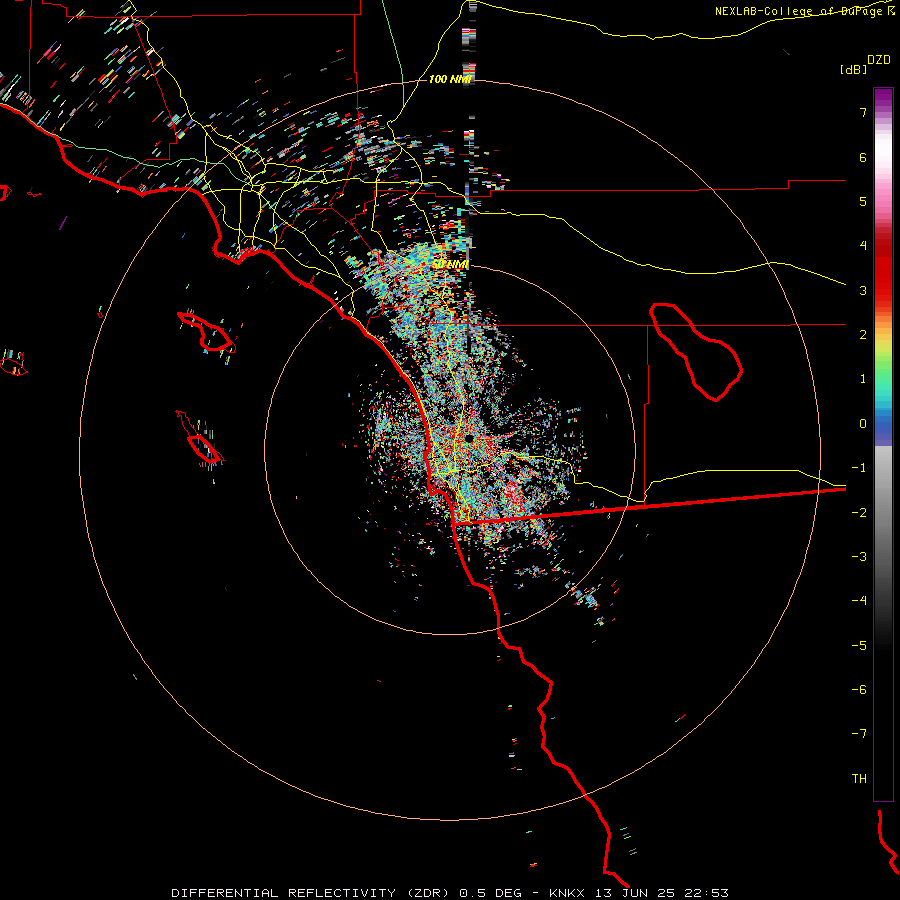
Task: Select the -7 value on dB scale
Action: tap(859, 734)
